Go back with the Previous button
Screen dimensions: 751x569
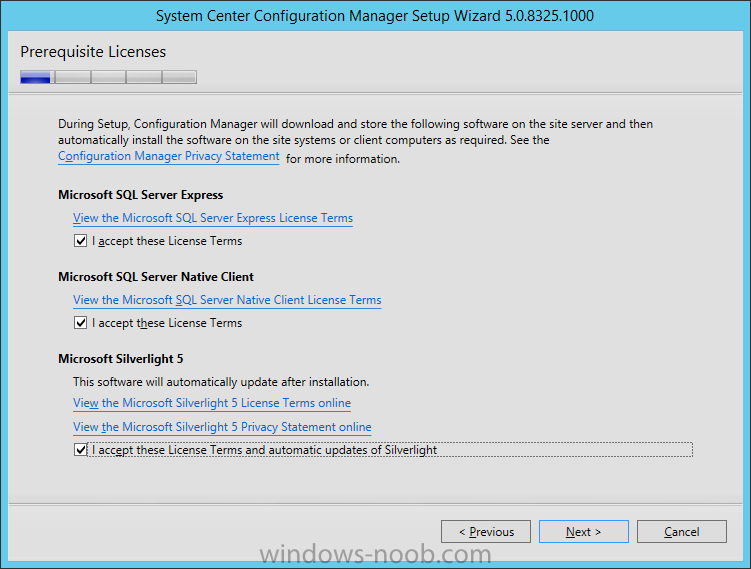click(x=486, y=532)
